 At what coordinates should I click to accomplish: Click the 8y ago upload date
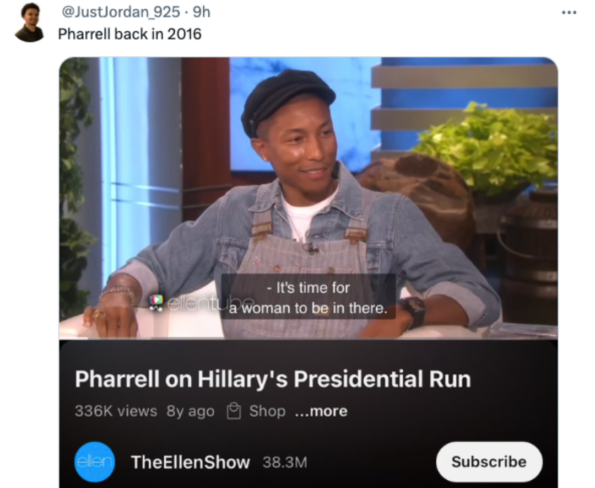(x=190, y=411)
